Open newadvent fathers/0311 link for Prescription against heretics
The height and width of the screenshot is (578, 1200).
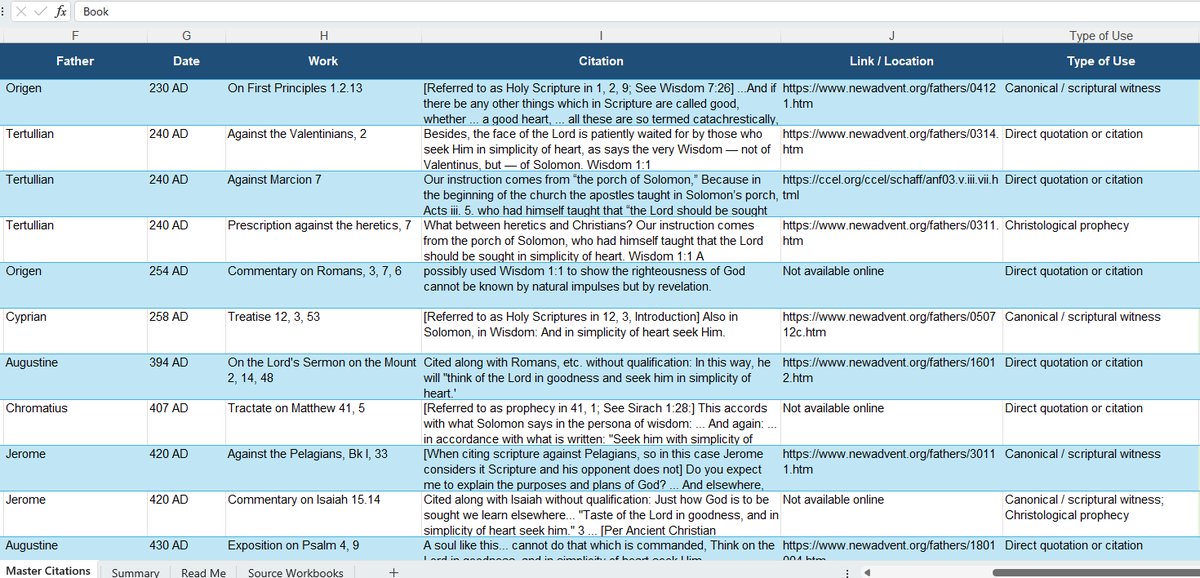[x=890, y=233]
